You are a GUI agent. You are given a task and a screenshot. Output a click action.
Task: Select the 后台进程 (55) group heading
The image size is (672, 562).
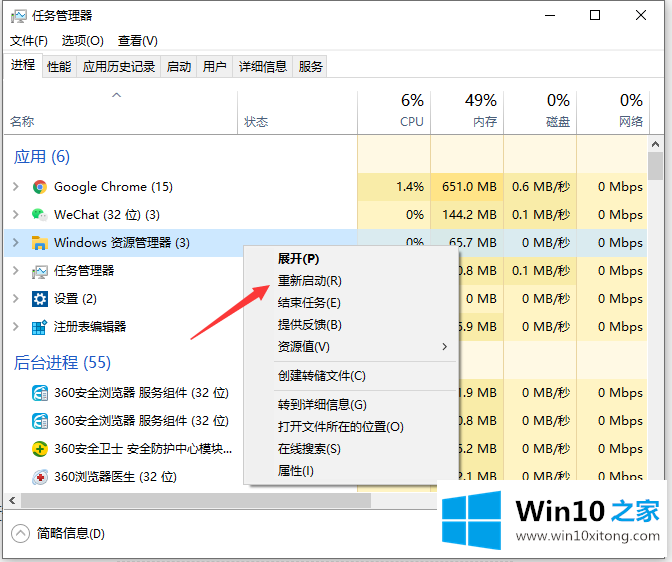coord(62,363)
